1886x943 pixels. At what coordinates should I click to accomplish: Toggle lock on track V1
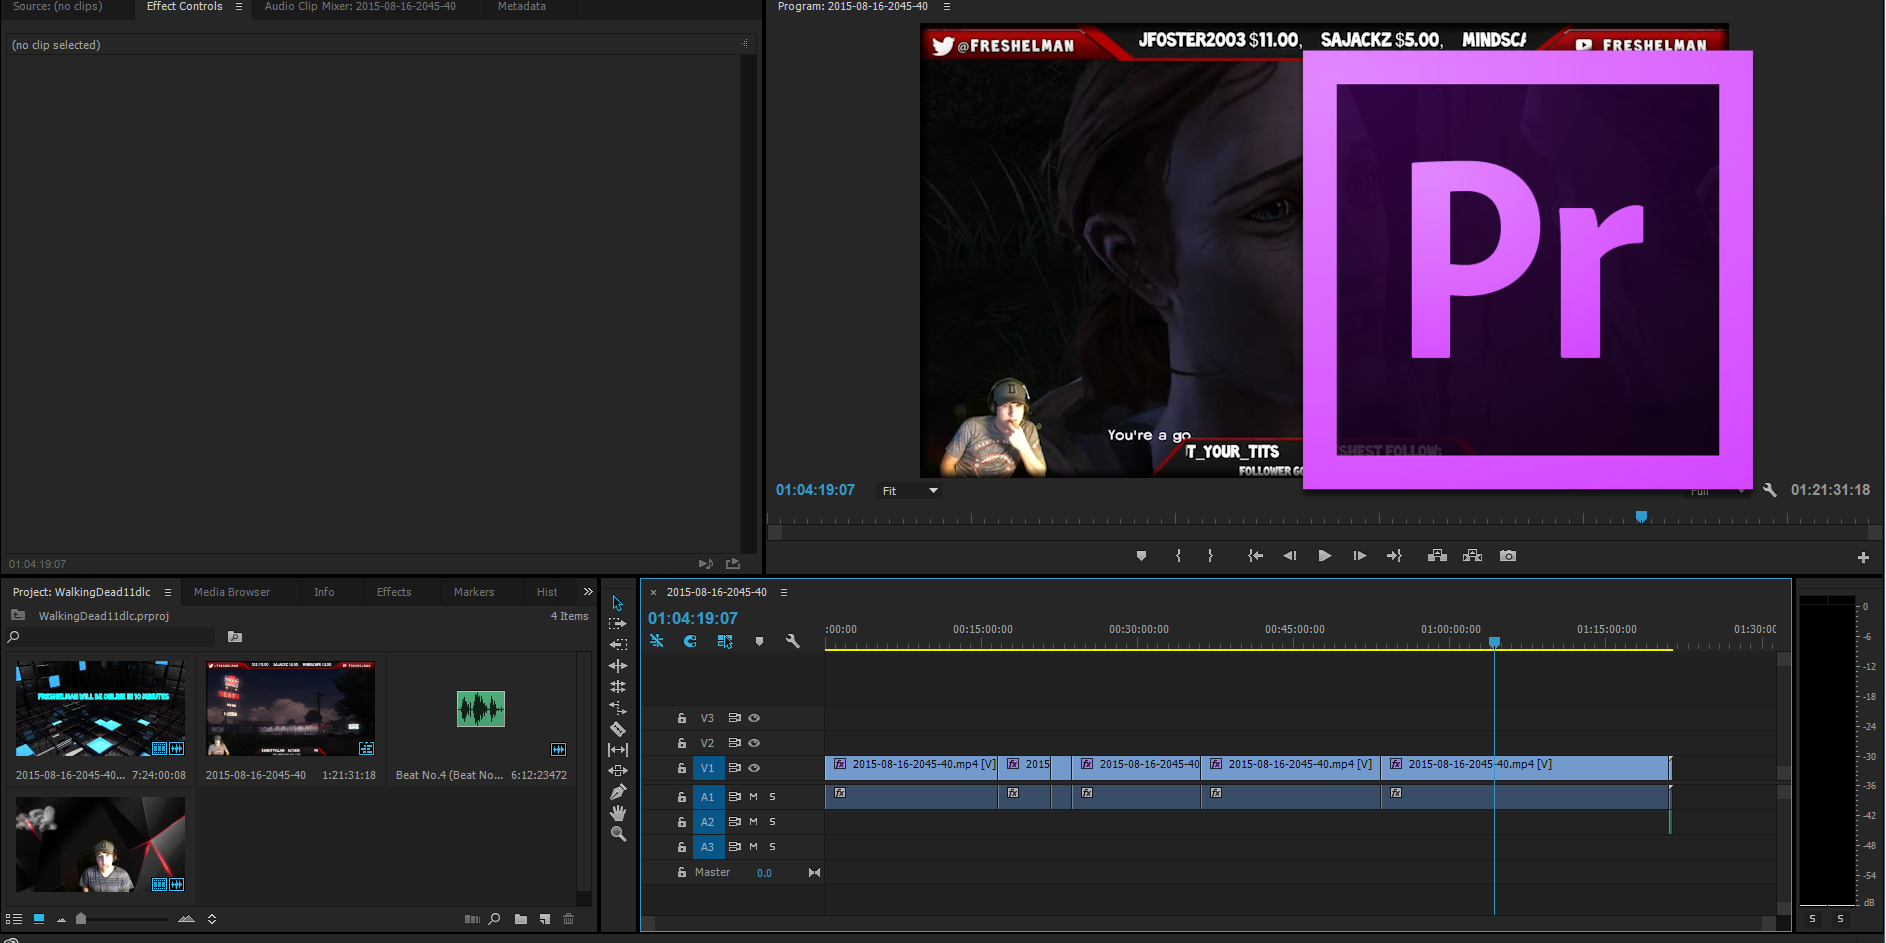[x=682, y=768]
